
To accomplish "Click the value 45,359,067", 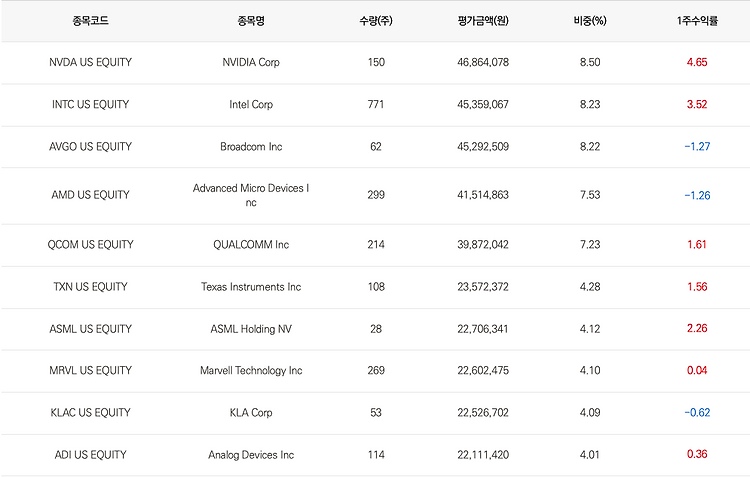I will click(483, 104).
